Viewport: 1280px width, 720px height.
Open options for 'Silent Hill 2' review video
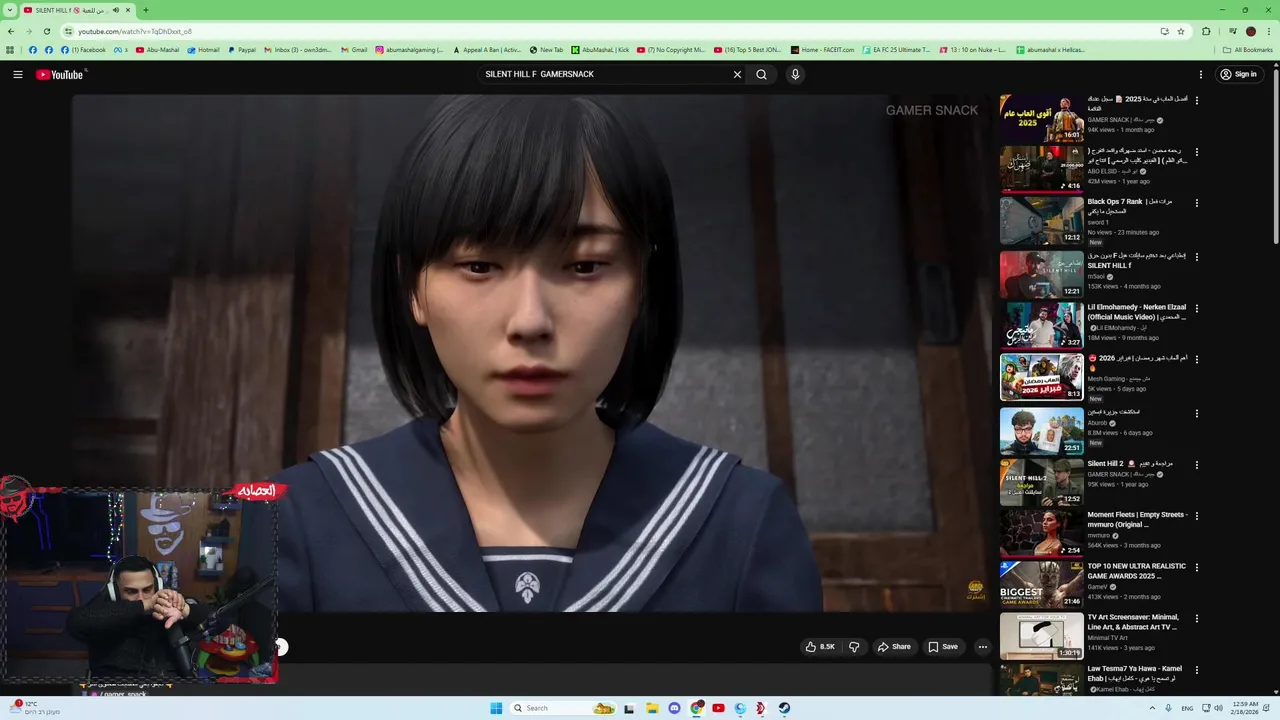tap(1197, 465)
